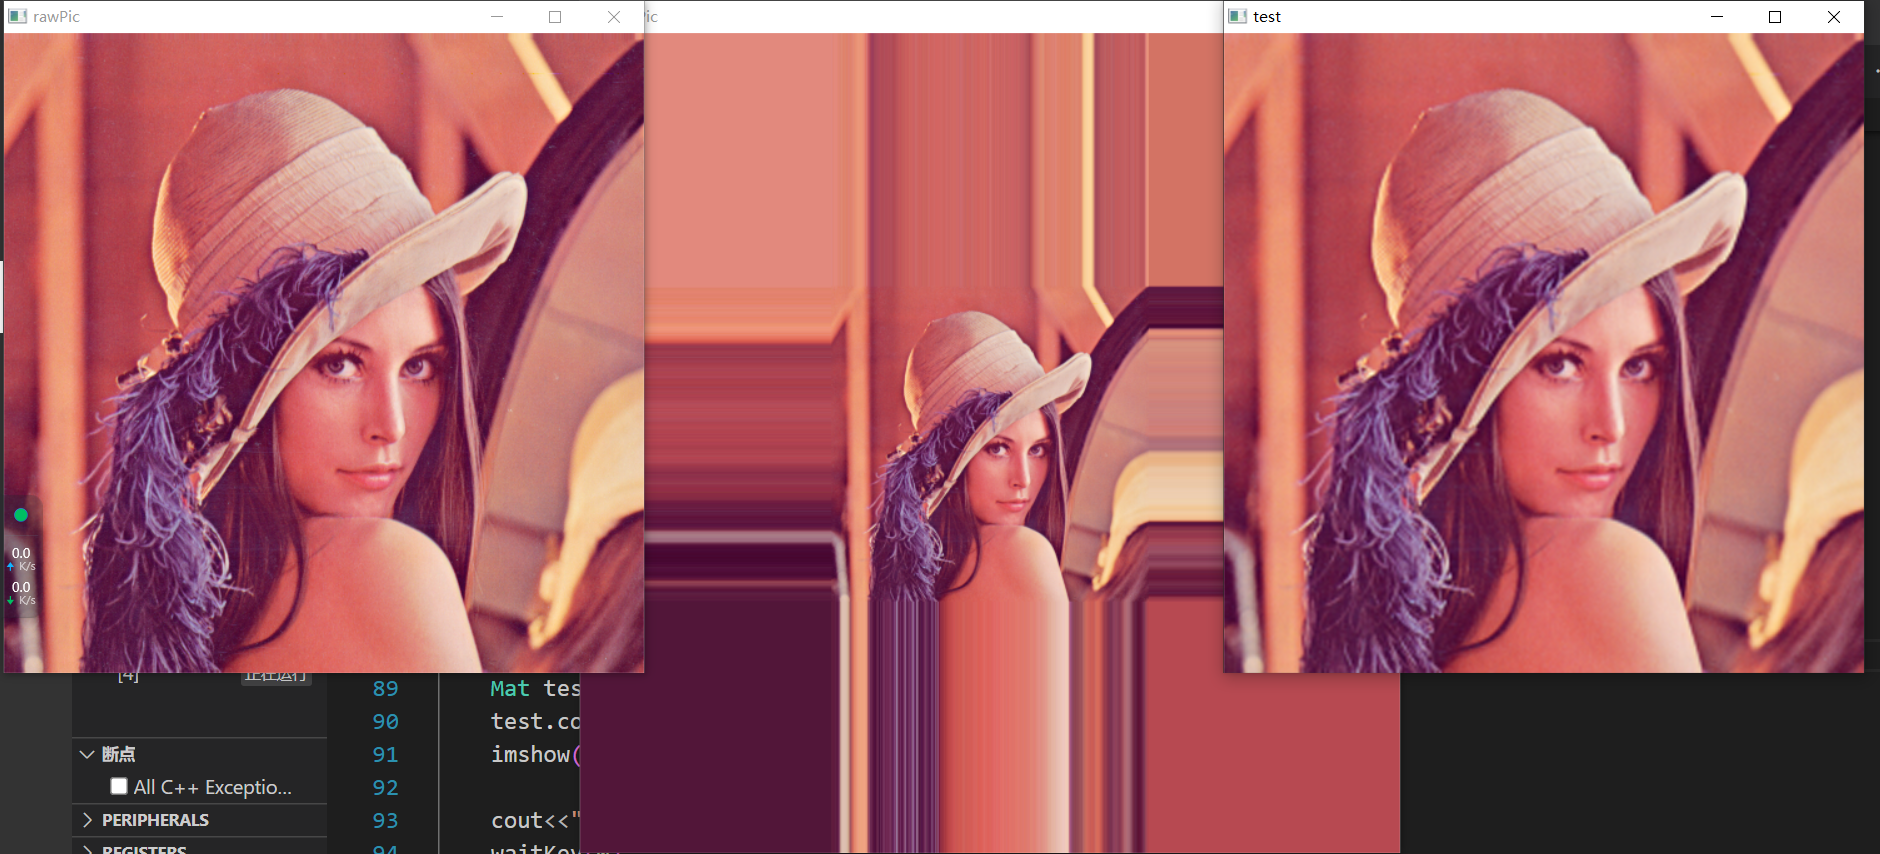Enable All C++ Exceptions breakpoint checkbox
Viewport: 1880px width, 854px height.
click(x=119, y=786)
